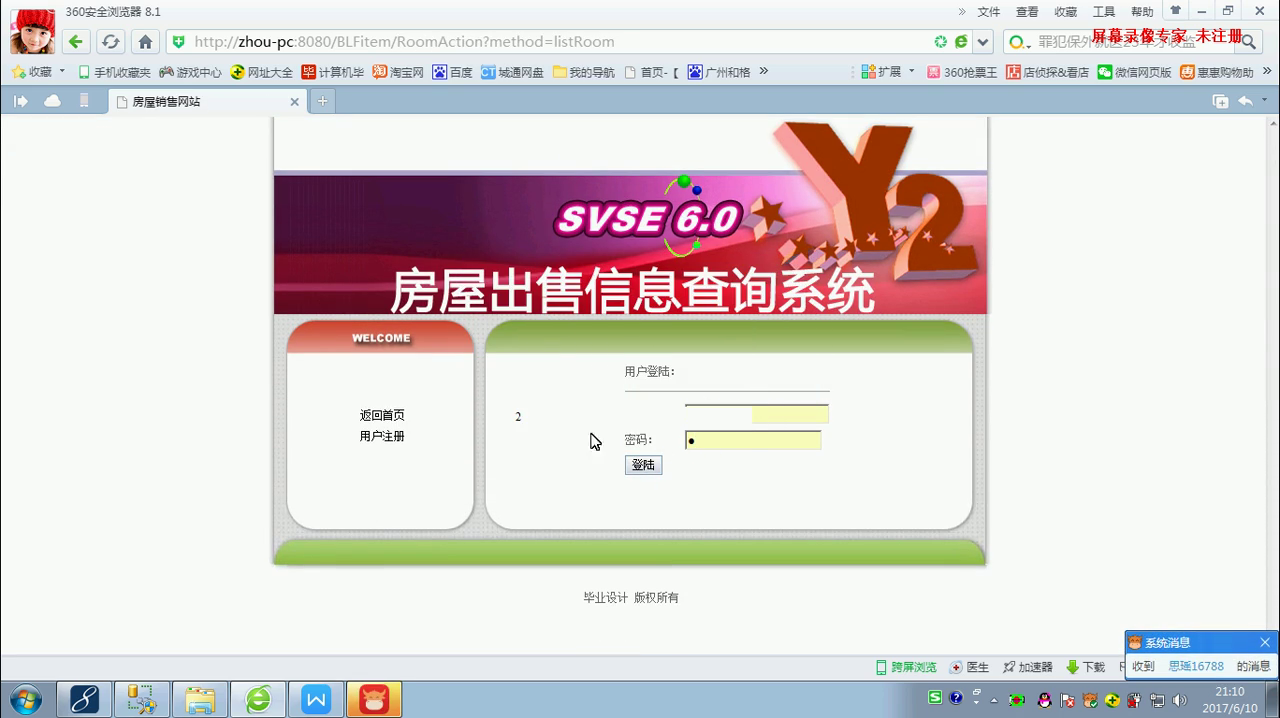Open the 帮助 menu
The image size is (1280, 718).
click(x=1142, y=12)
